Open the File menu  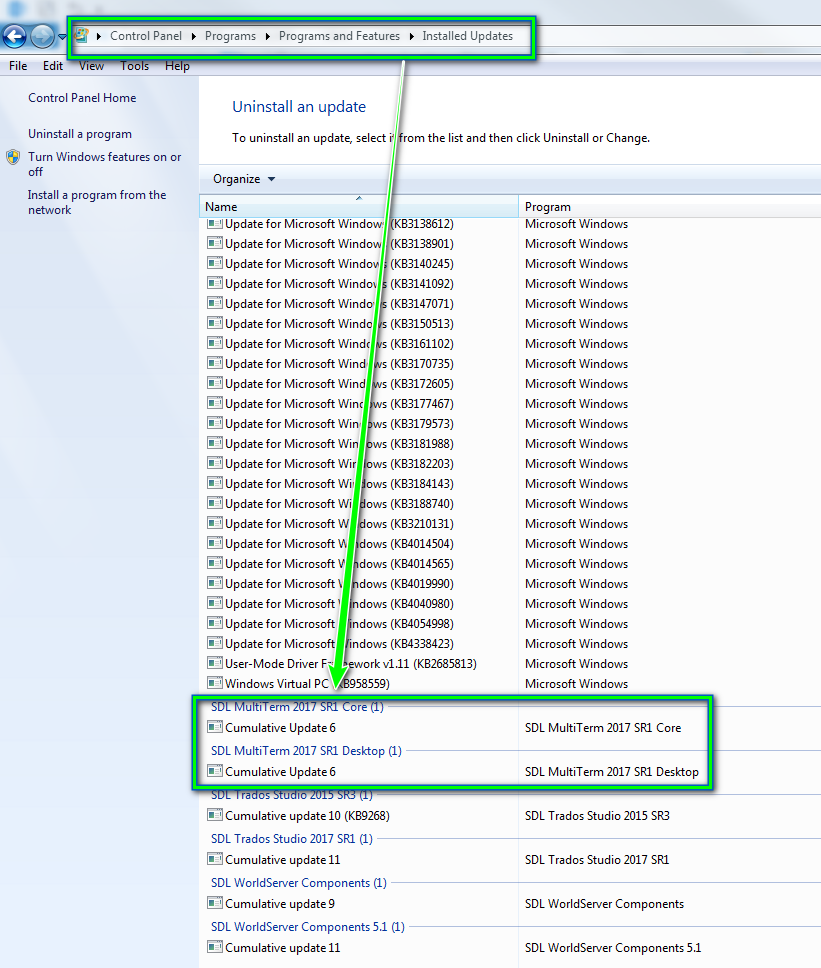tap(18, 66)
